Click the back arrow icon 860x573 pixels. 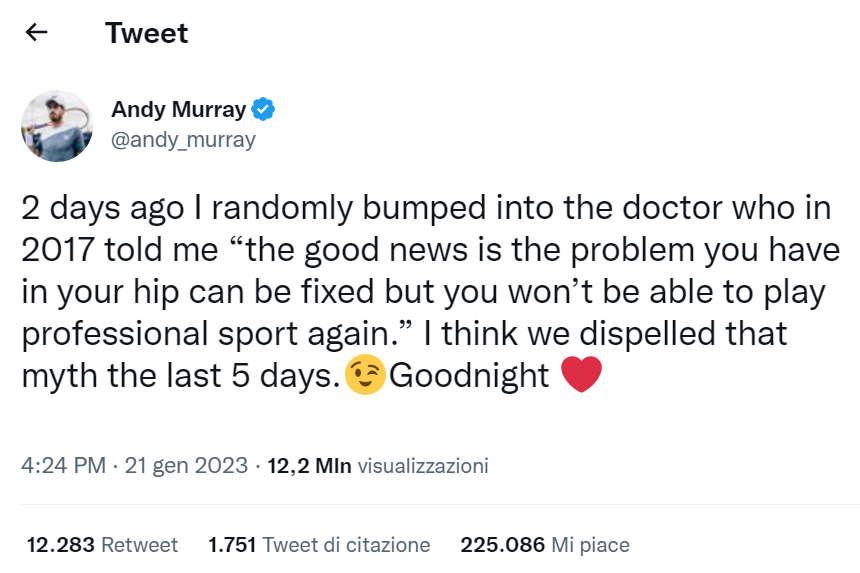(37, 33)
